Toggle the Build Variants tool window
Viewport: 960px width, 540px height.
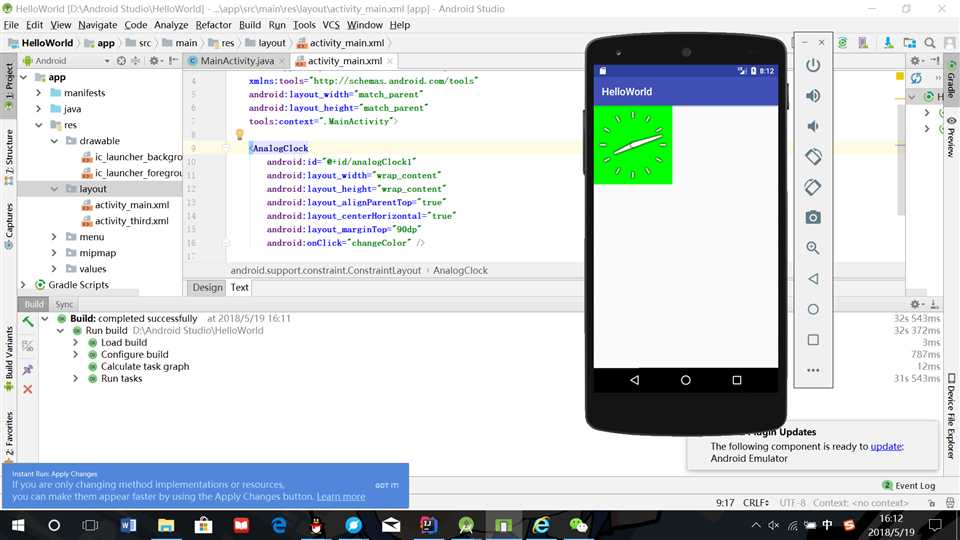(x=9, y=358)
